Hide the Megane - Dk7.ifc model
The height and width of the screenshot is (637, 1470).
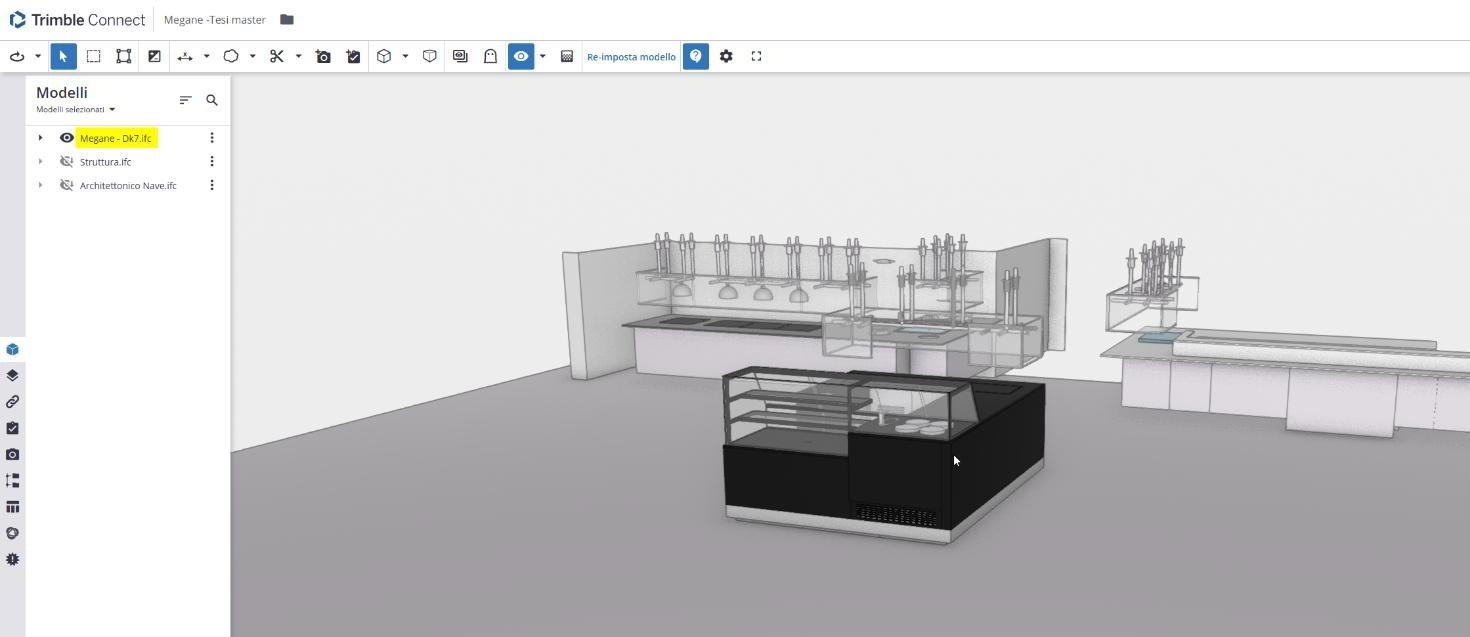click(x=67, y=138)
